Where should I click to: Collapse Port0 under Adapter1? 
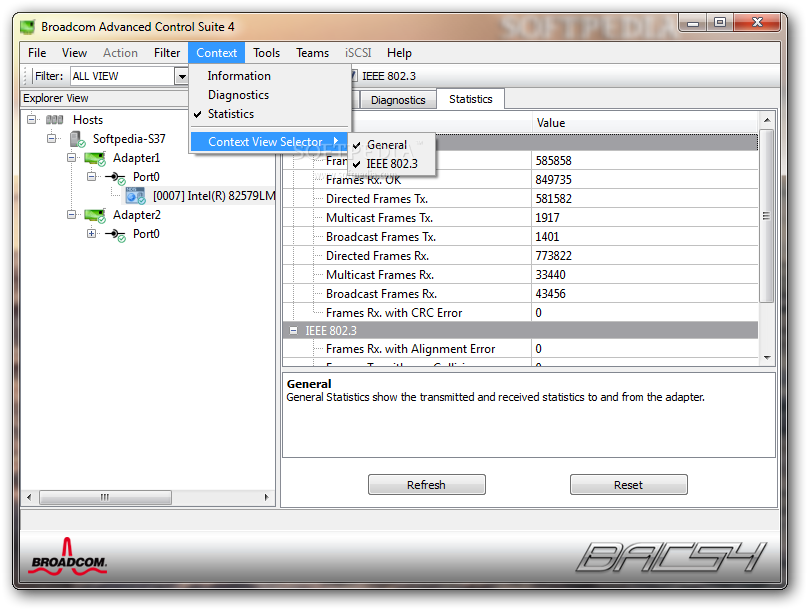coord(92,177)
